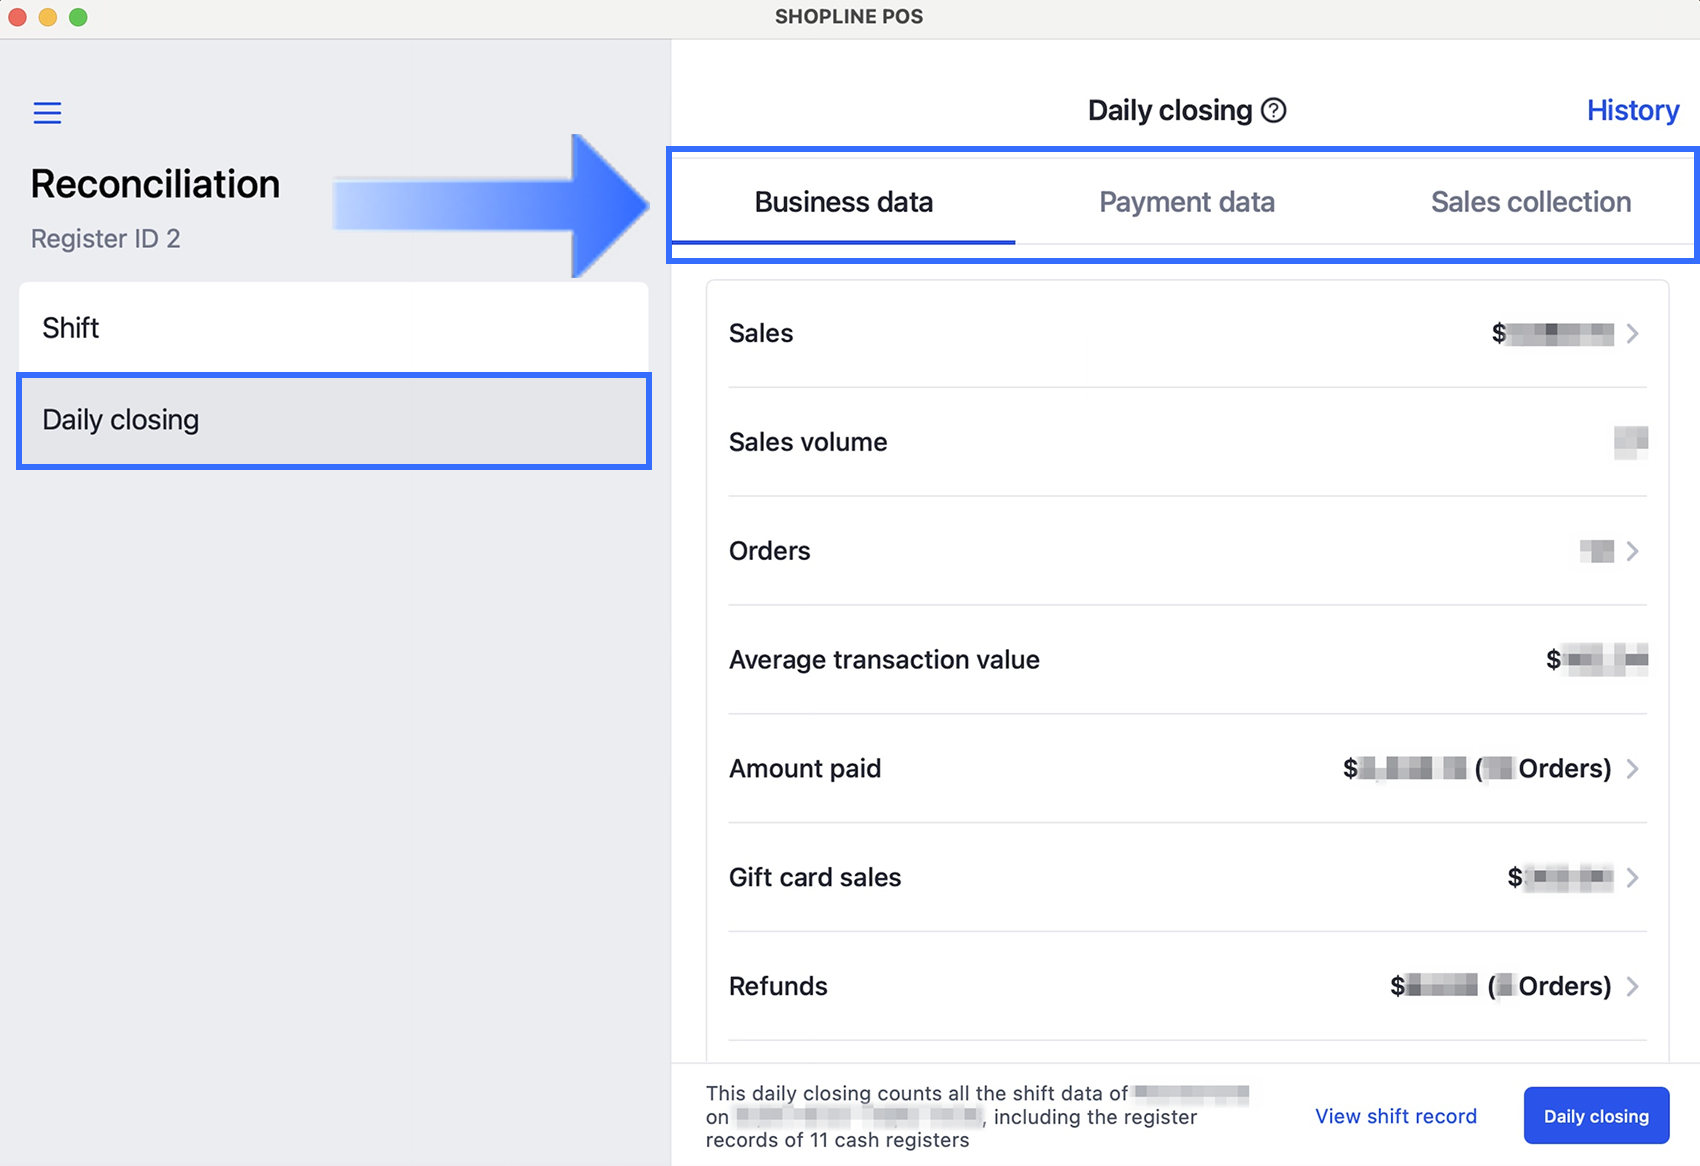Viewport: 1700px width, 1166px height.
Task: Expand the Sales row chevron
Action: 1632,334
